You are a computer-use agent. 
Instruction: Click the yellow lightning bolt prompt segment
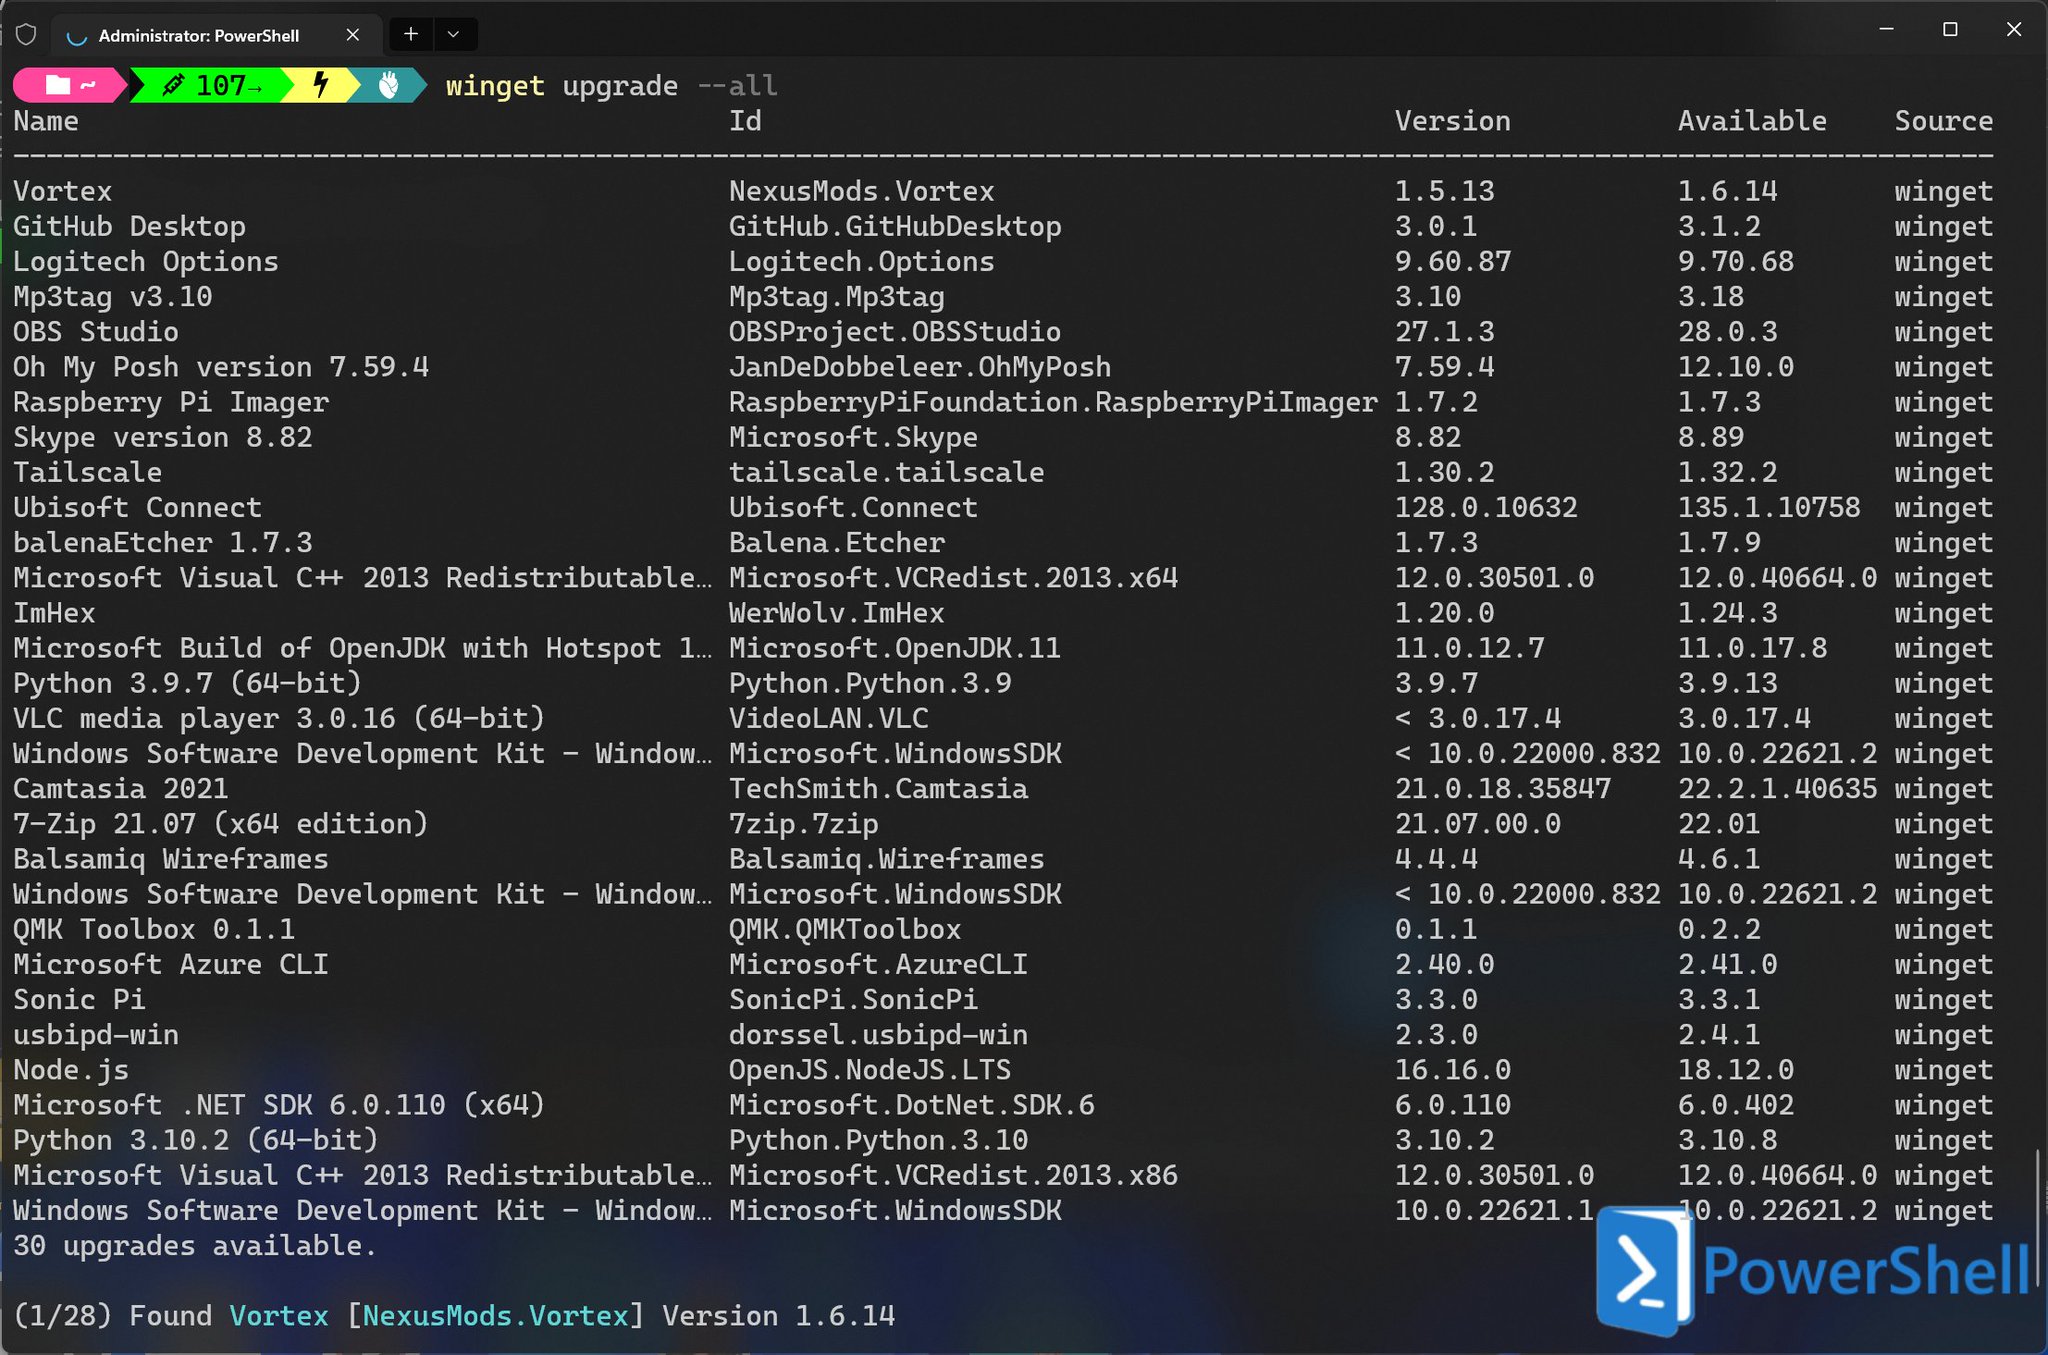coord(321,86)
